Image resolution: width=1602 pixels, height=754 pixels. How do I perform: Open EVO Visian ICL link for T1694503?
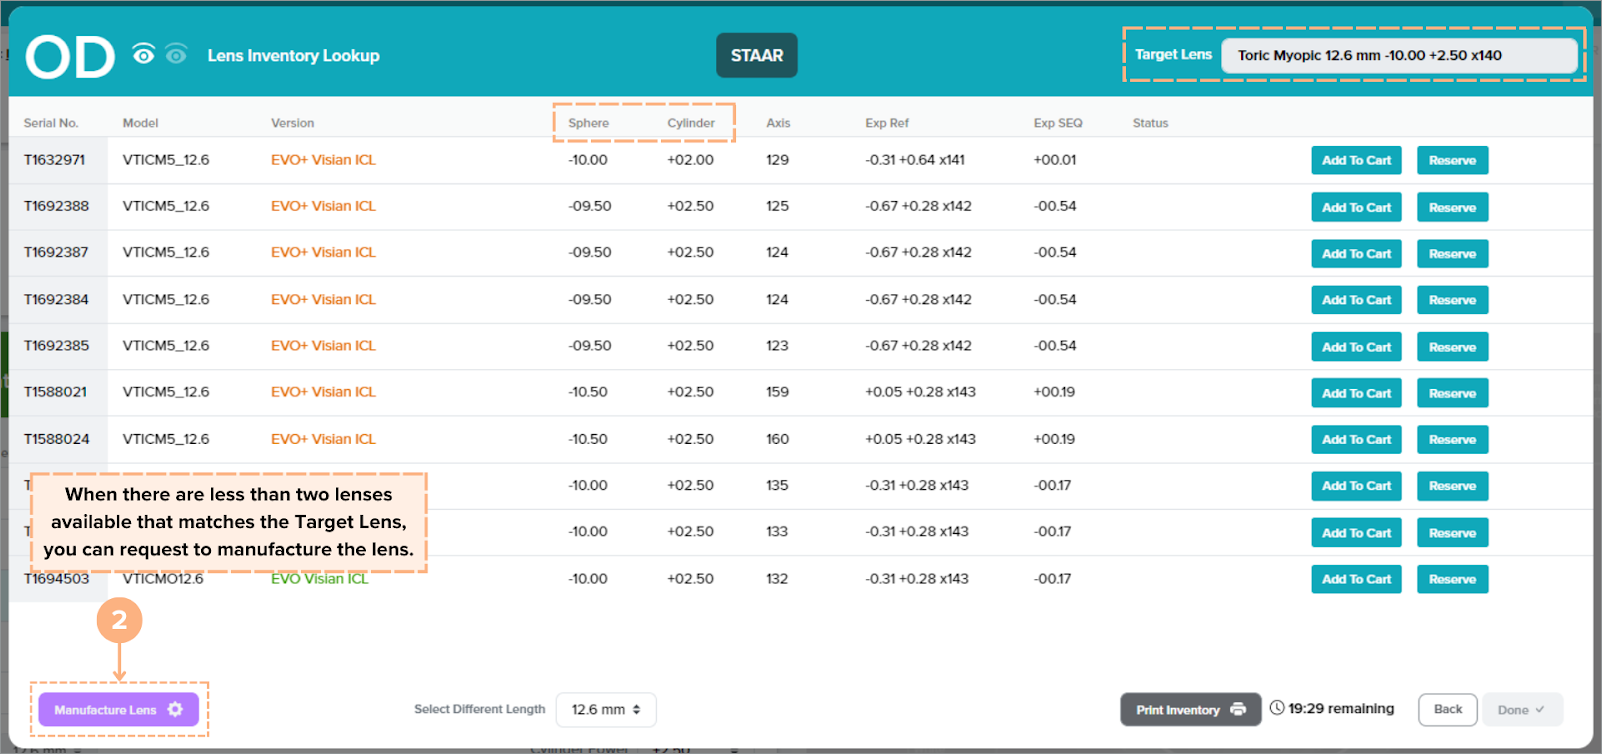(x=319, y=579)
